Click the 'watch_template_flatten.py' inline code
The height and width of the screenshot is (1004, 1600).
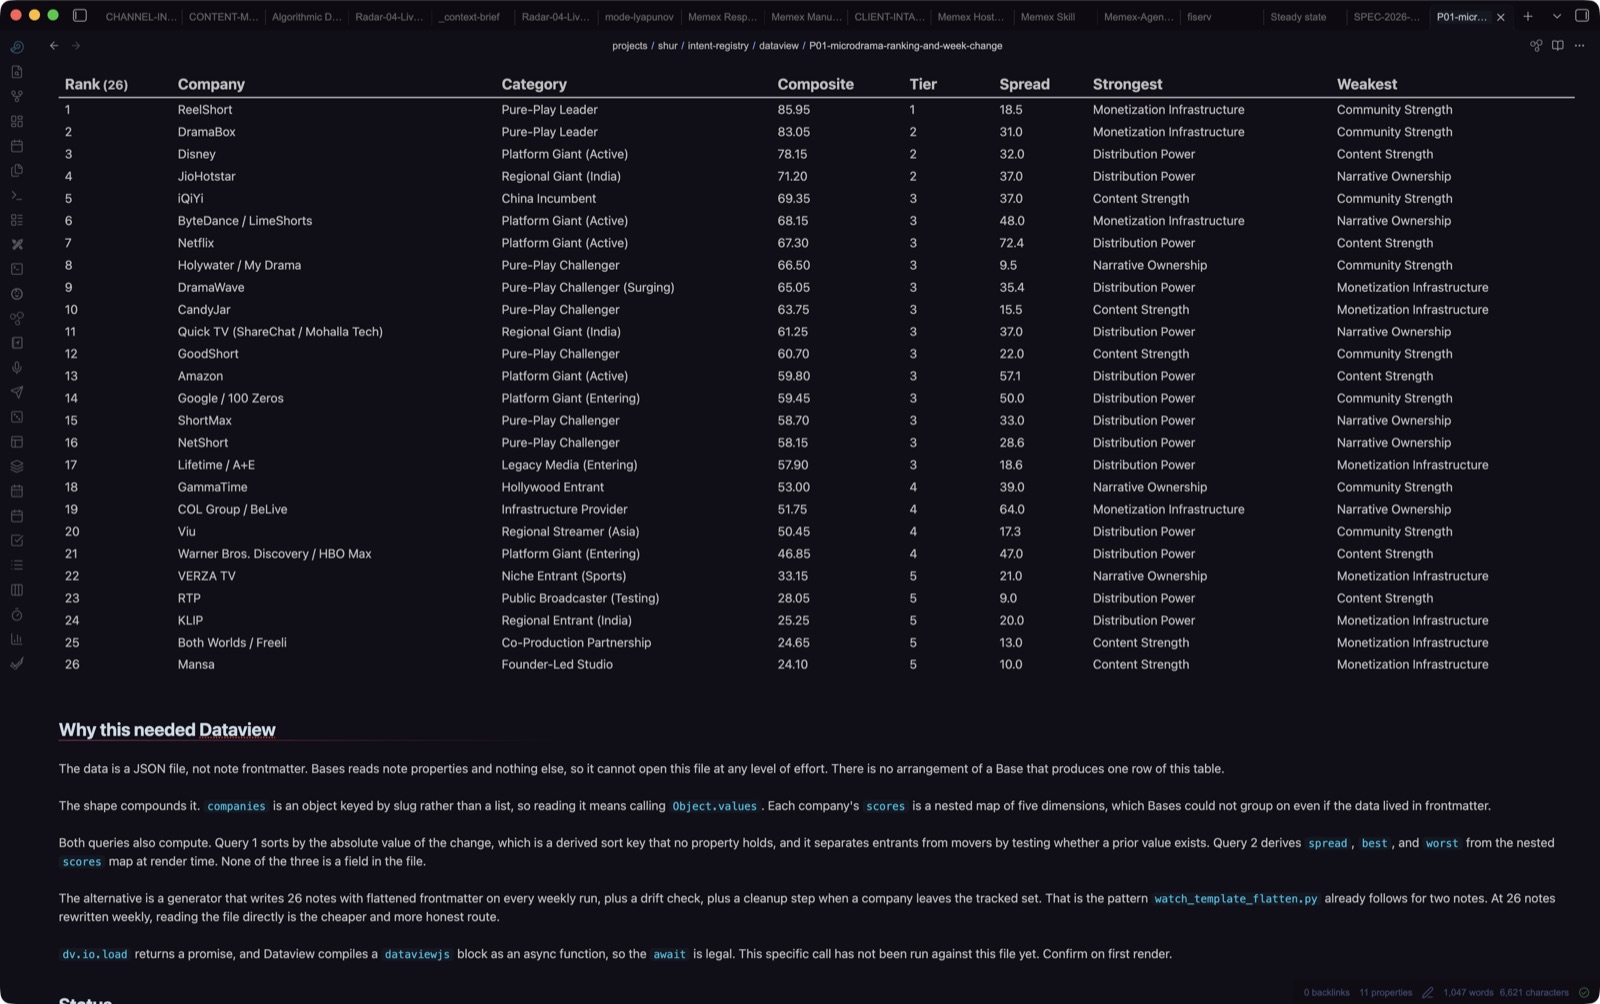tap(1236, 899)
